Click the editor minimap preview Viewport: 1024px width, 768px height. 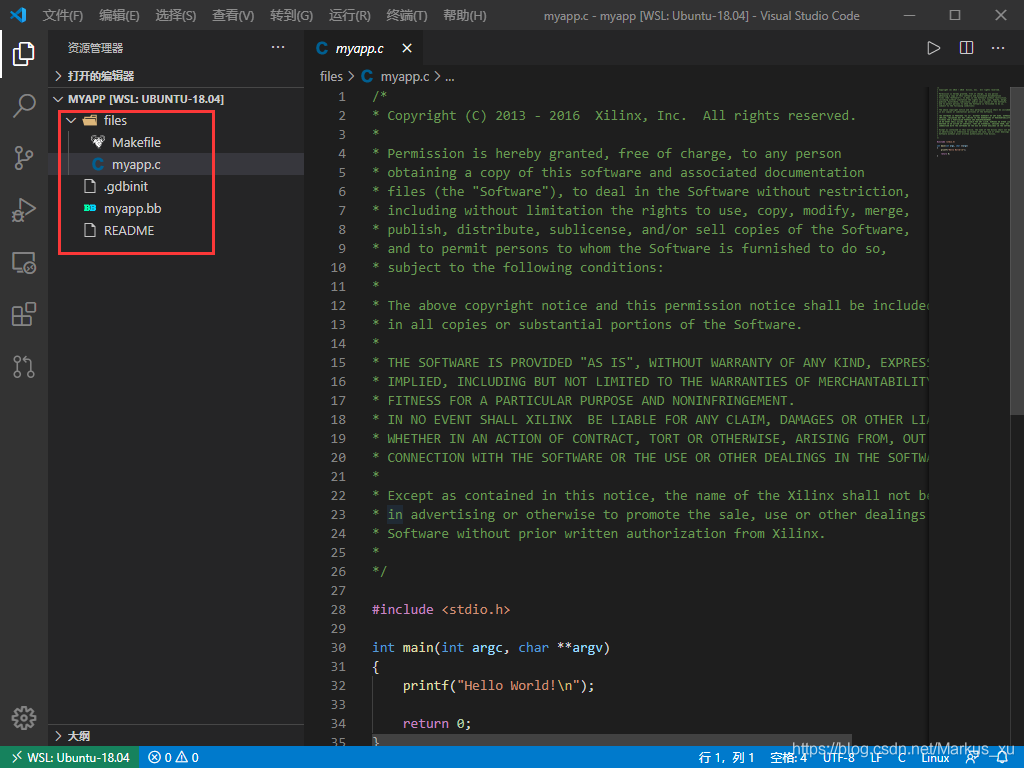tap(965, 122)
